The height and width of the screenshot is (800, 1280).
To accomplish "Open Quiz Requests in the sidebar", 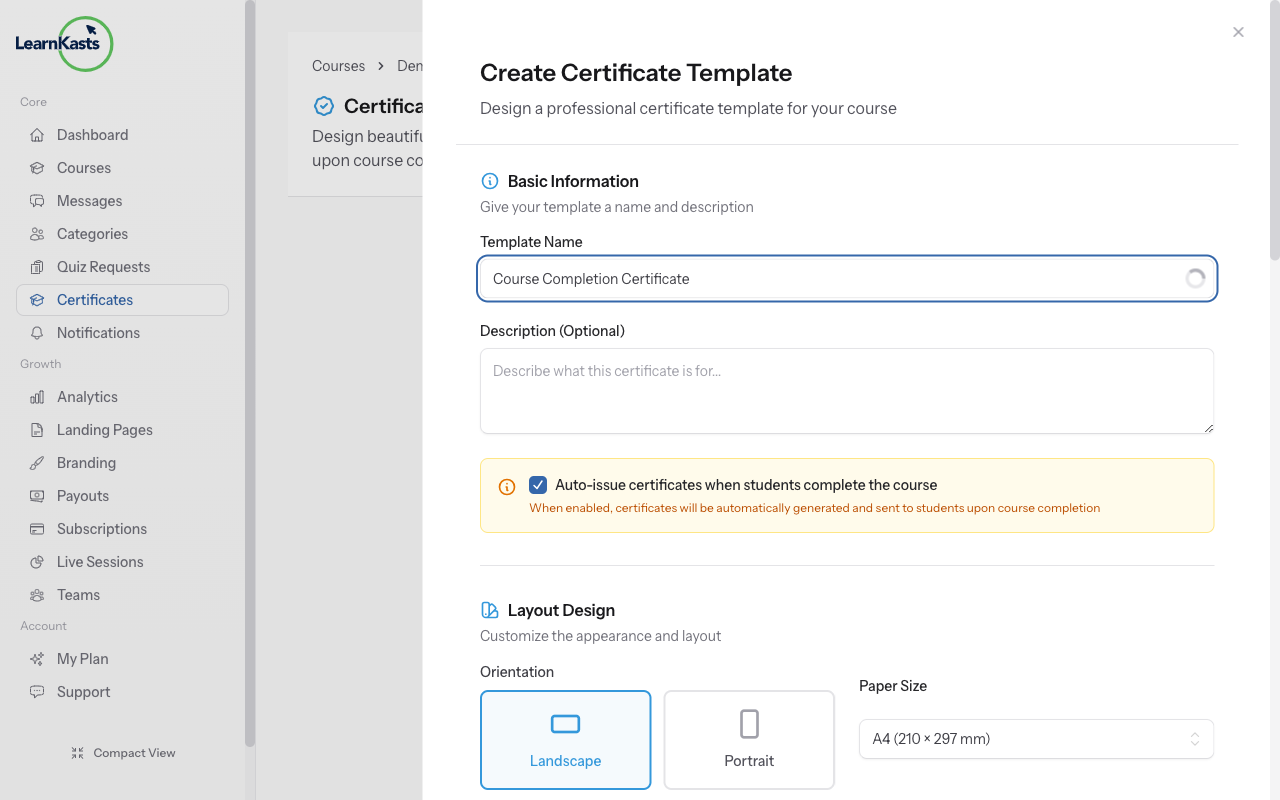I will (103, 266).
